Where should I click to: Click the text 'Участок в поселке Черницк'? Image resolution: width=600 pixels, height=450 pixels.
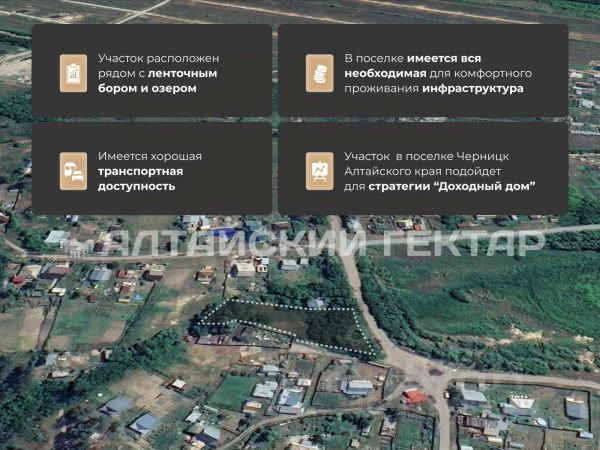click(x=427, y=156)
